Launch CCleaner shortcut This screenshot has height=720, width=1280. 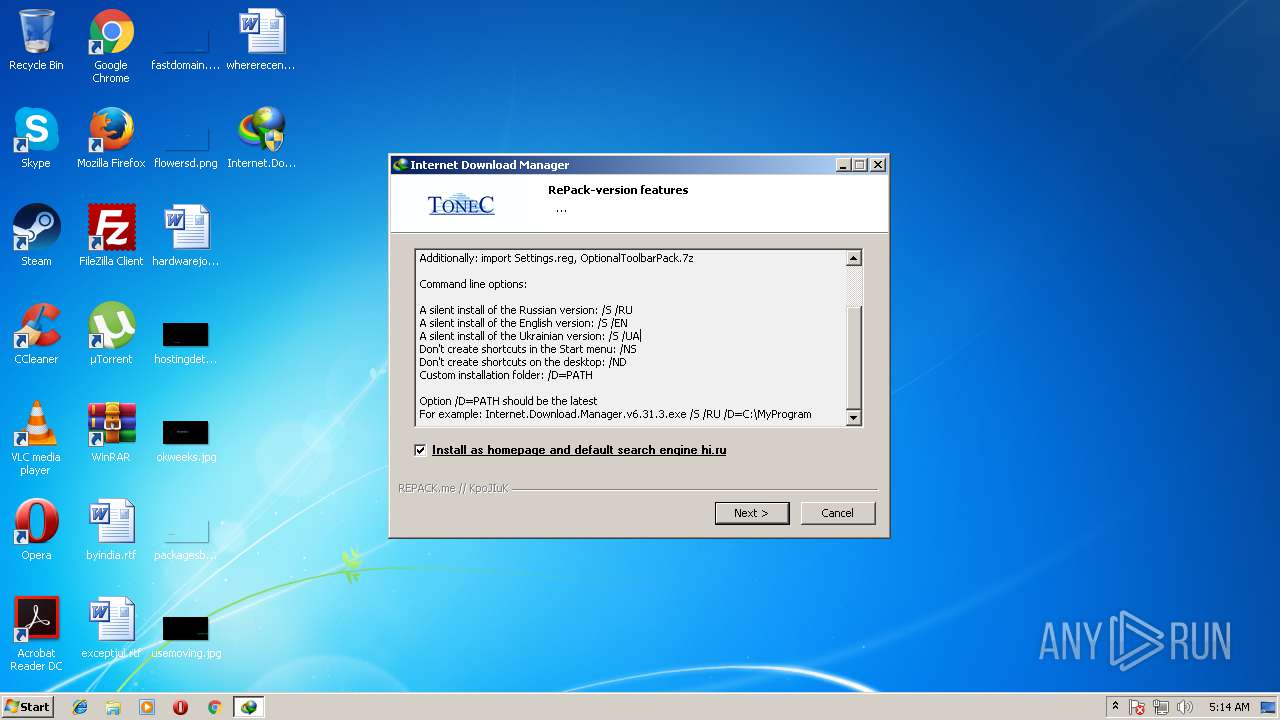tap(36, 334)
